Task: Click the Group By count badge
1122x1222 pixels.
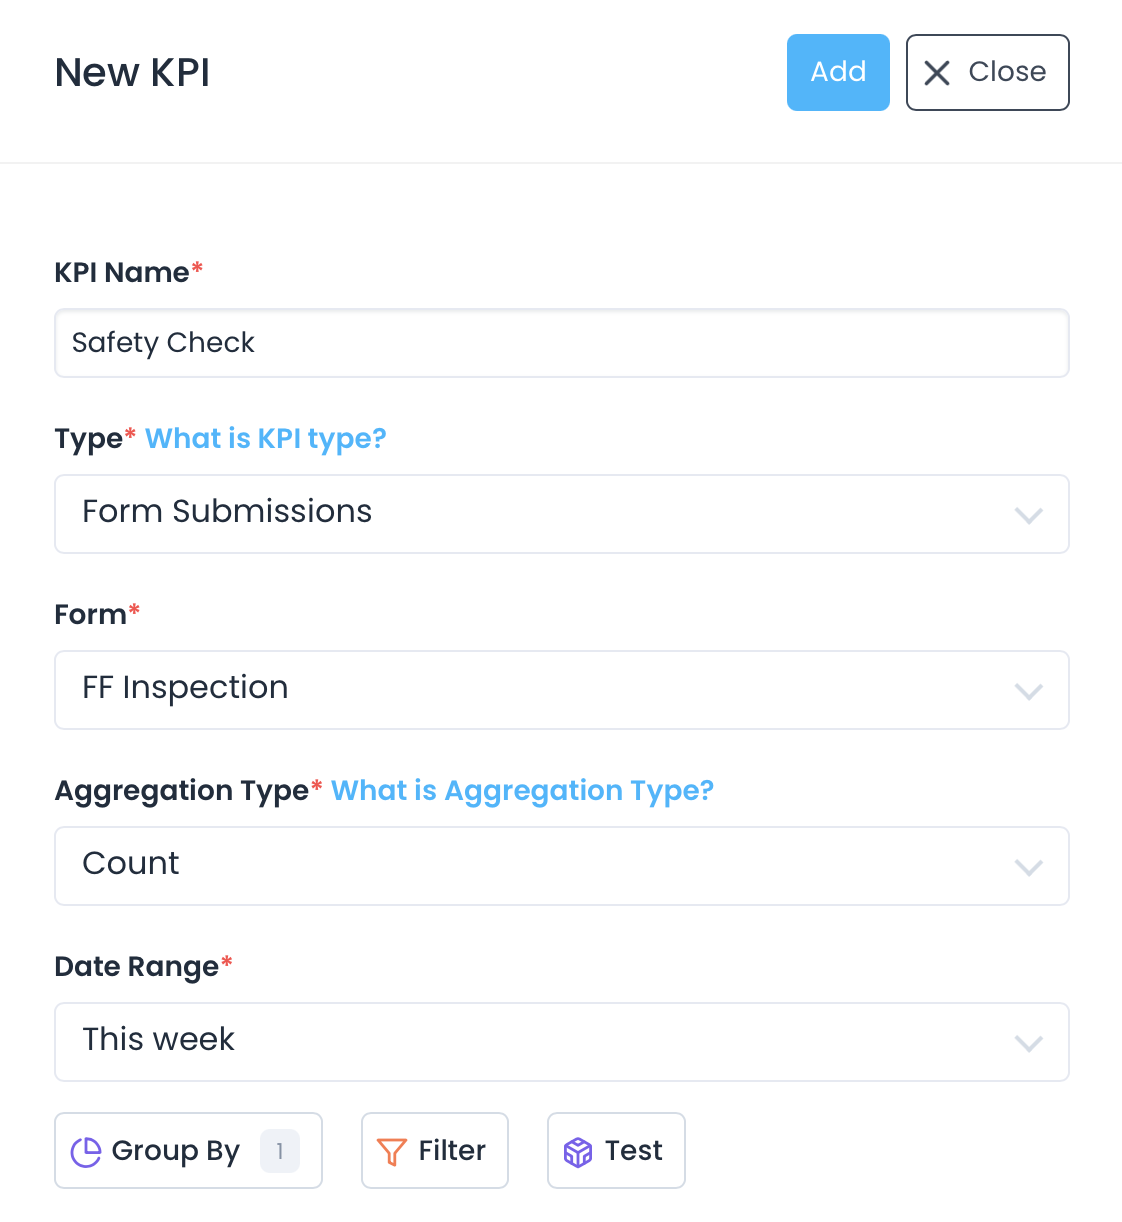Action: tap(280, 1151)
